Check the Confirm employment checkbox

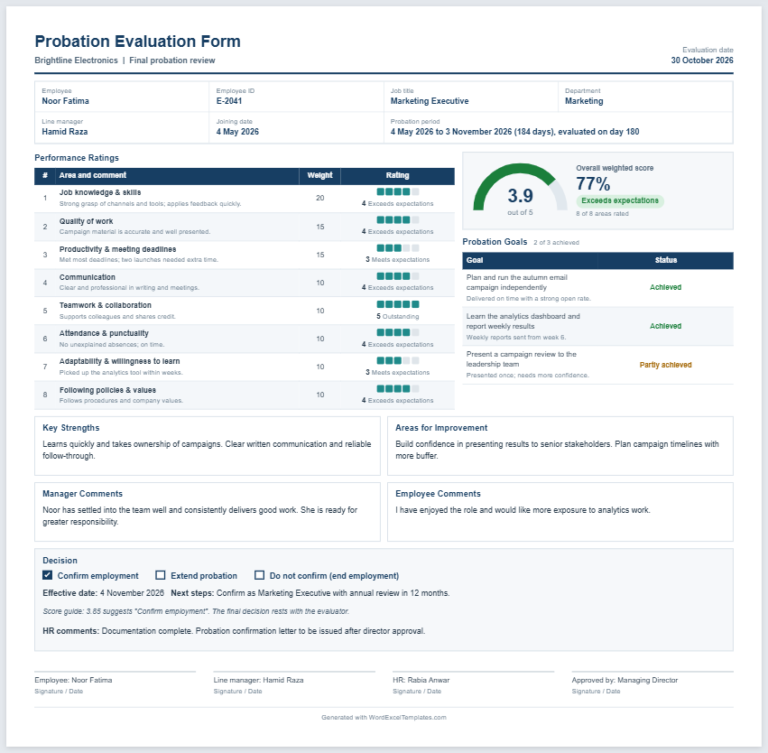coord(48,575)
